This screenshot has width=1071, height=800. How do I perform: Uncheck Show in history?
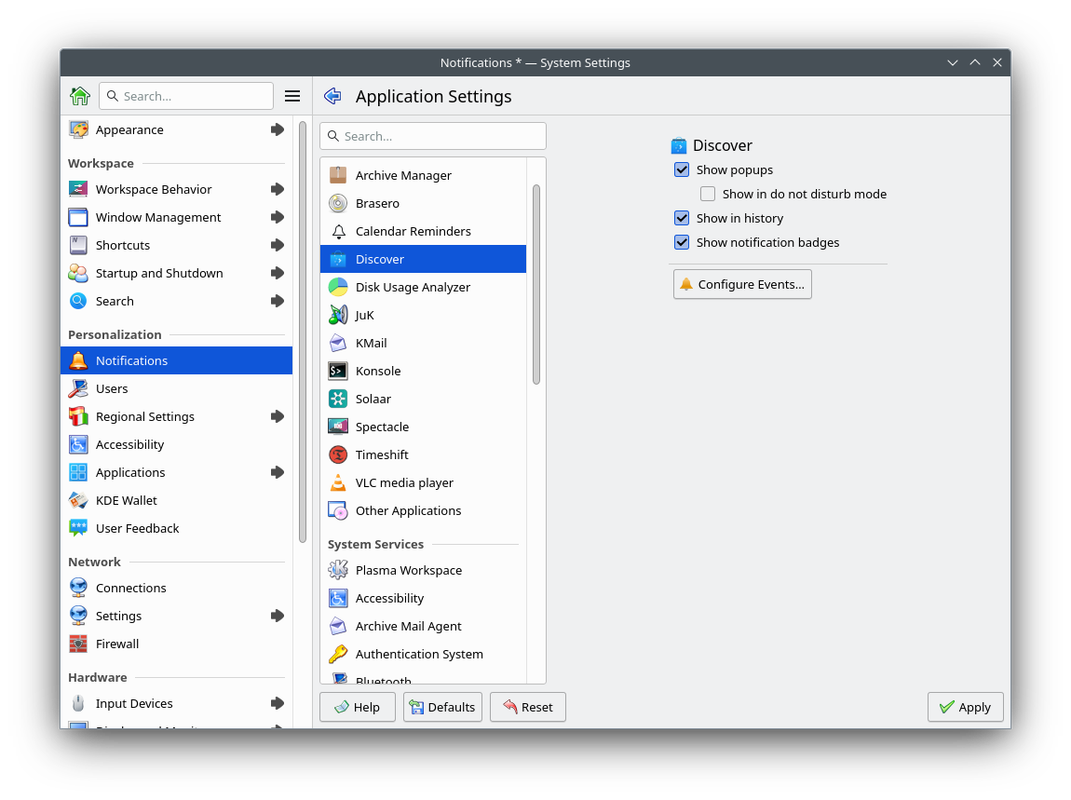click(x=682, y=218)
